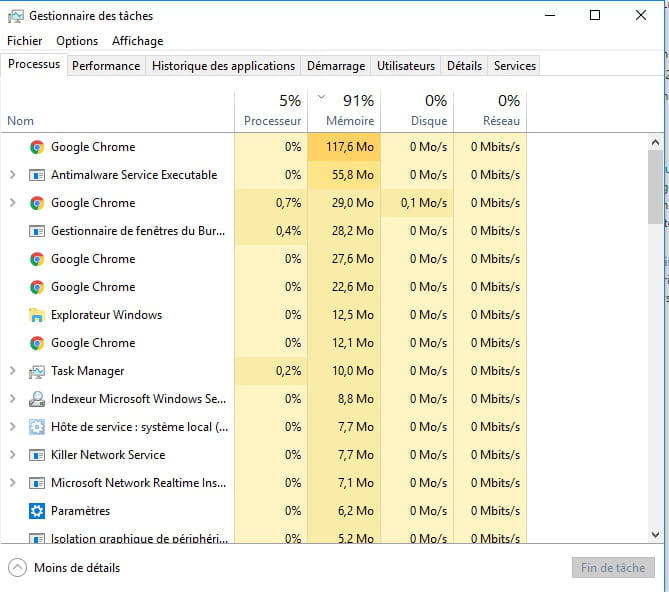Click the Chrome icon in the 12,1 Mo row
This screenshot has width=669, height=592.
coord(37,343)
